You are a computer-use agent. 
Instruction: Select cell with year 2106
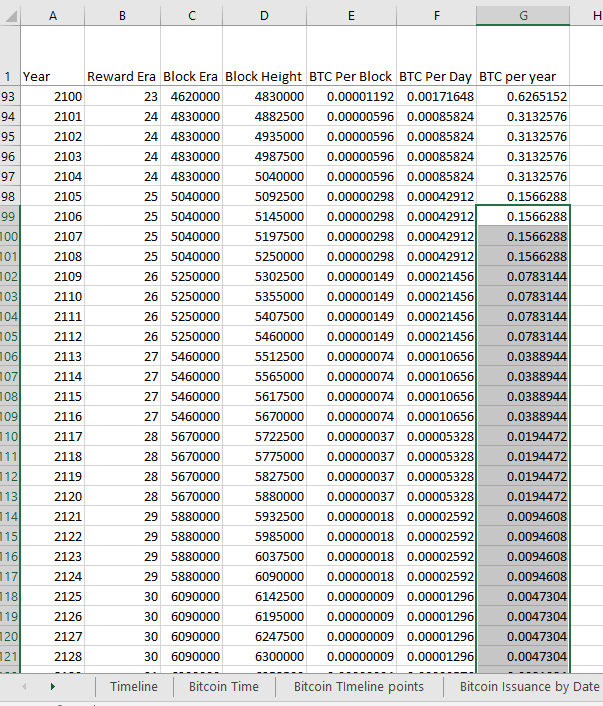pos(52,217)
